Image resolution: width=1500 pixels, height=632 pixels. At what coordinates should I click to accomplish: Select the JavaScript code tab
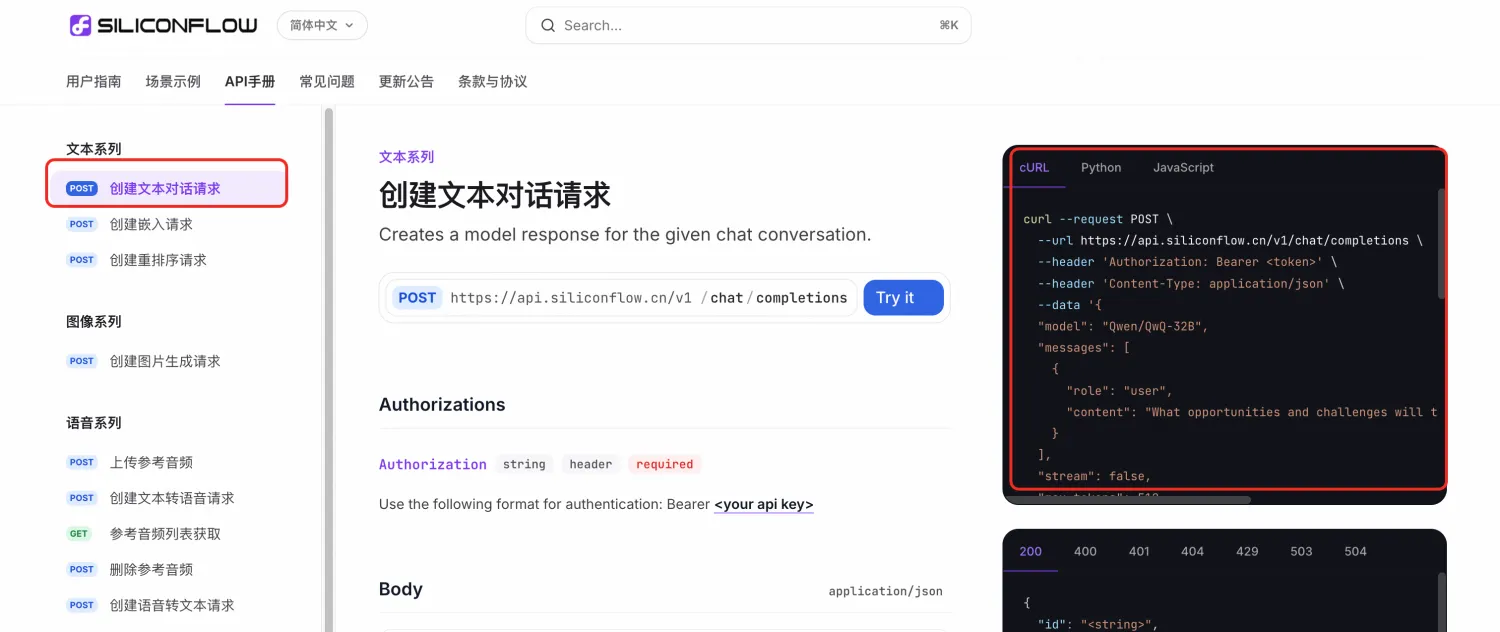click(1183, 167)
